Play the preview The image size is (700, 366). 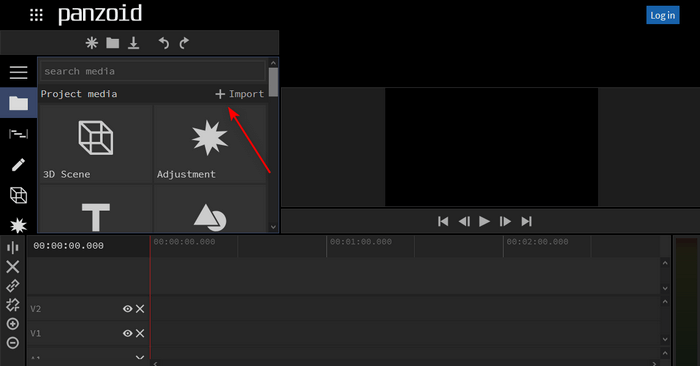[484, 221]
